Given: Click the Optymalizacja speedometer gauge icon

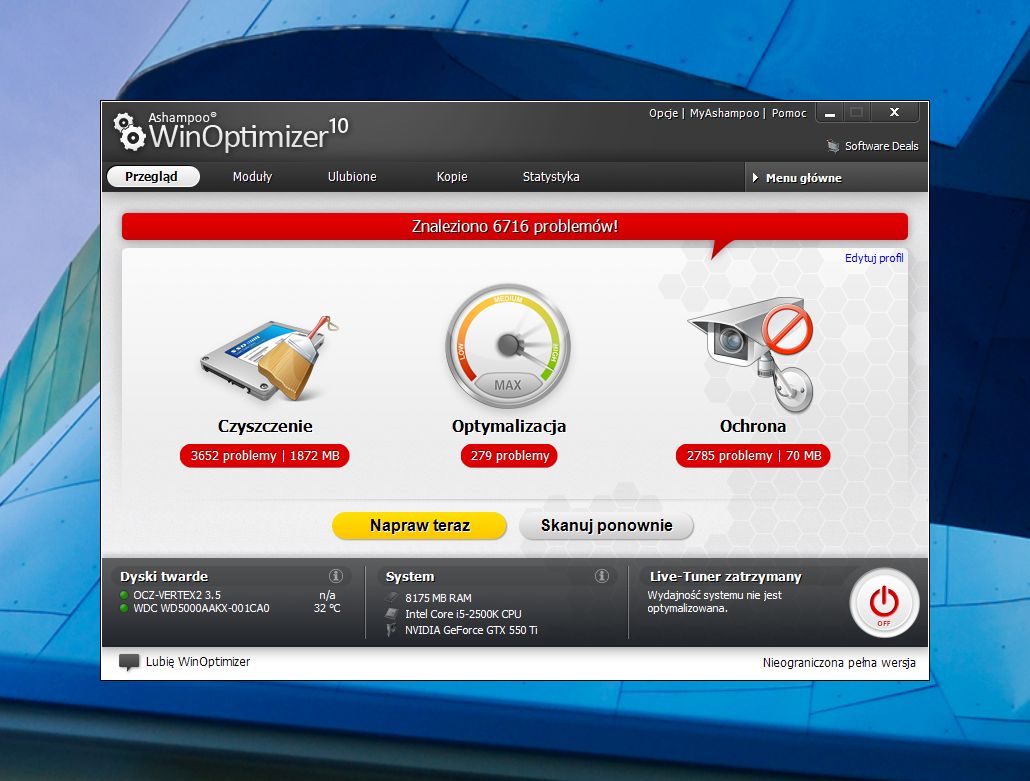Looking at the screenshot, I should click(508, 346).
